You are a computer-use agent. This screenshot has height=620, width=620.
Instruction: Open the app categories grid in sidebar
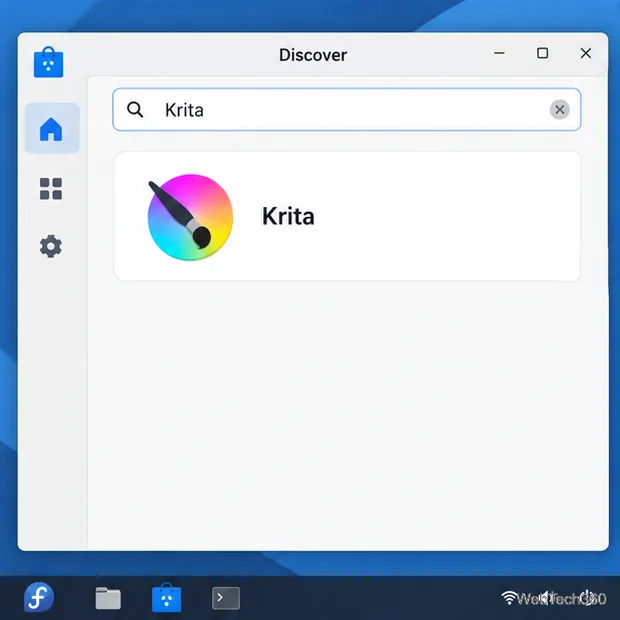click(x=51, y=189)
